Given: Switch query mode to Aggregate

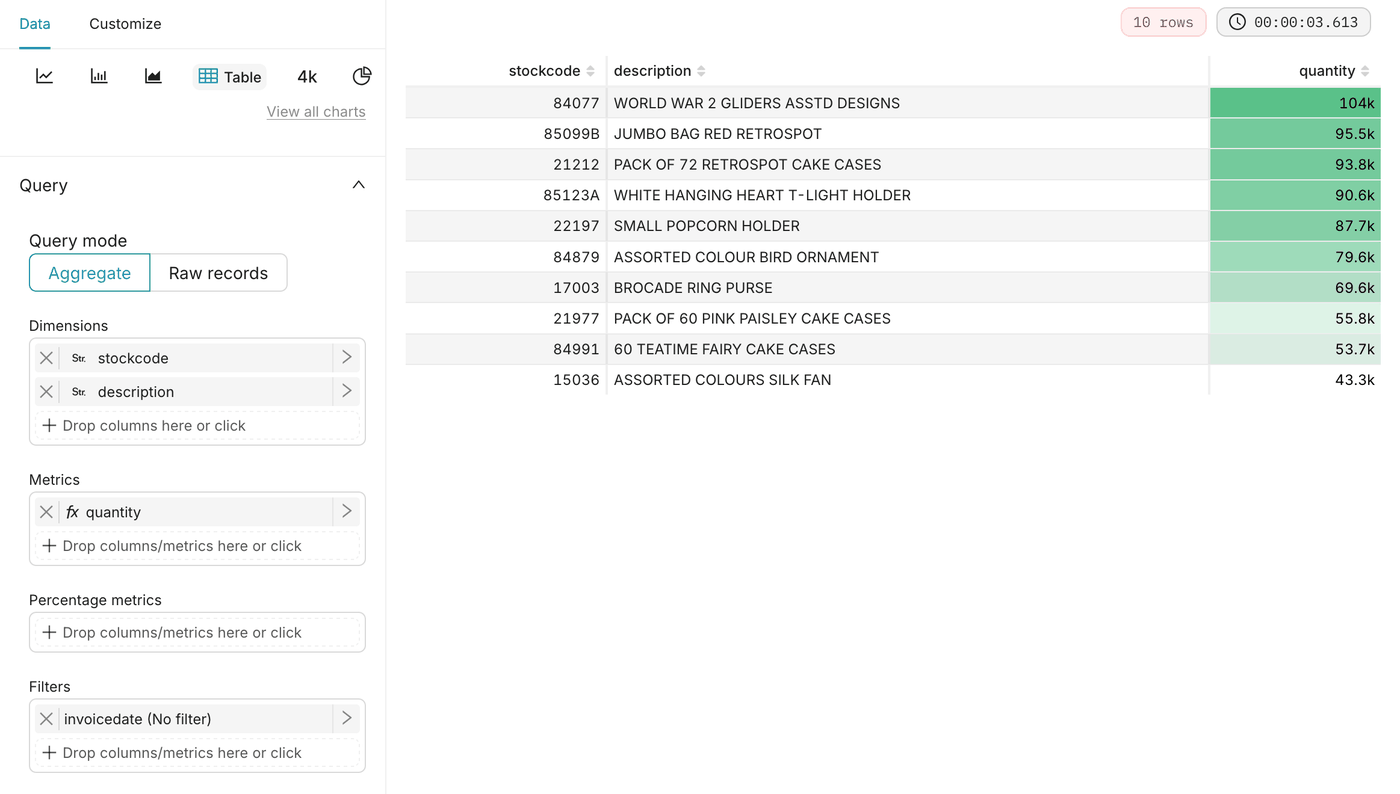Looking at the screenshot, I should click(x=90, y=273).
